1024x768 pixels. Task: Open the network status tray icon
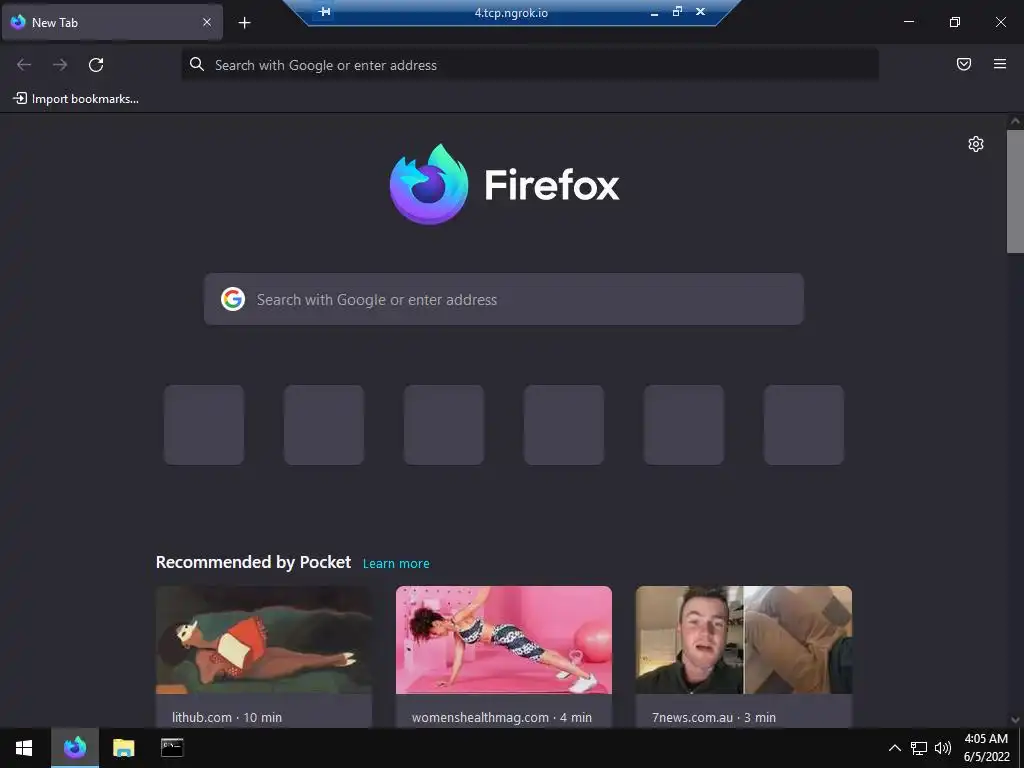(919, 748)
